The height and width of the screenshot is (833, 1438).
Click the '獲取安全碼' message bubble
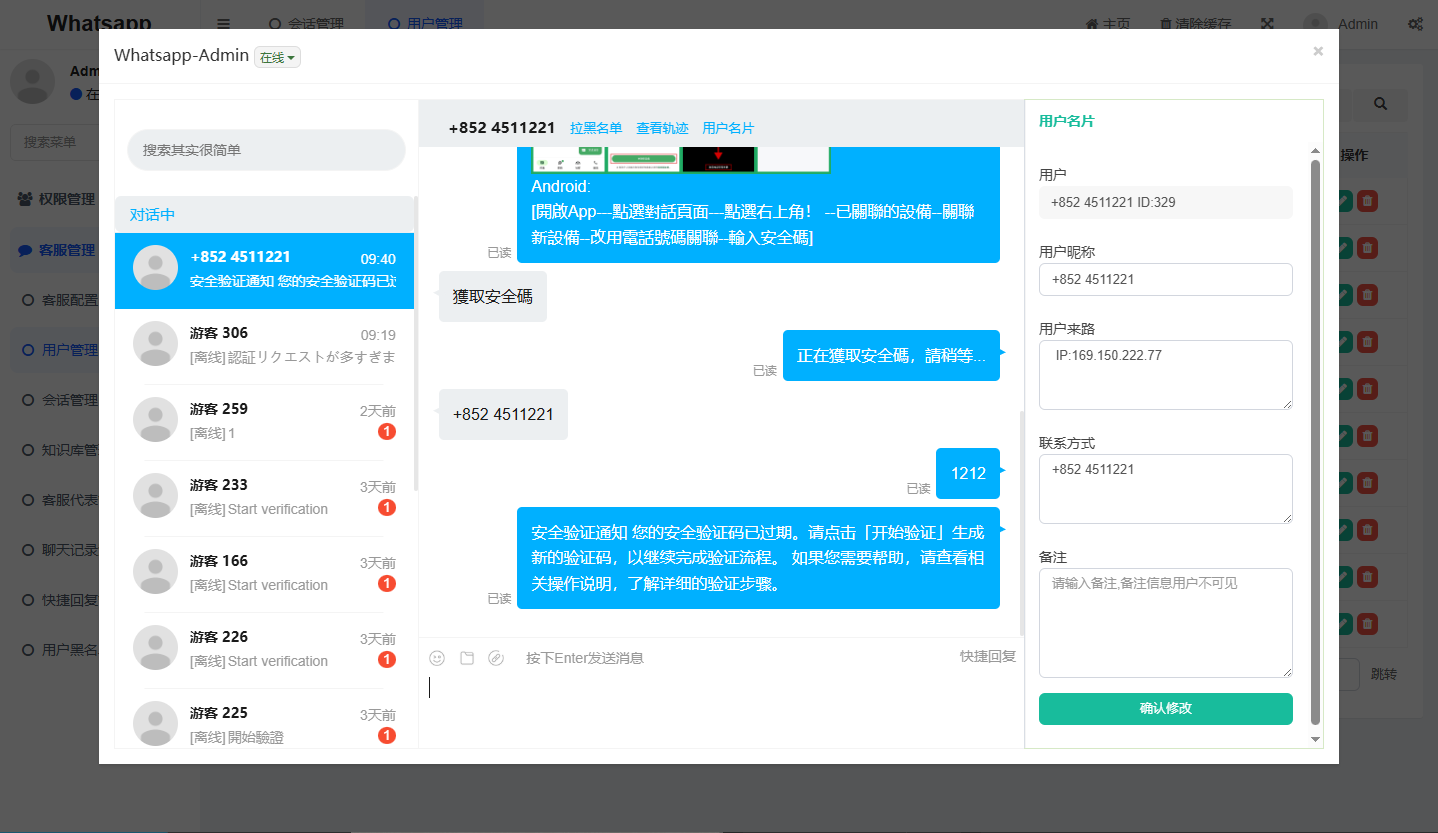point(493,297)
